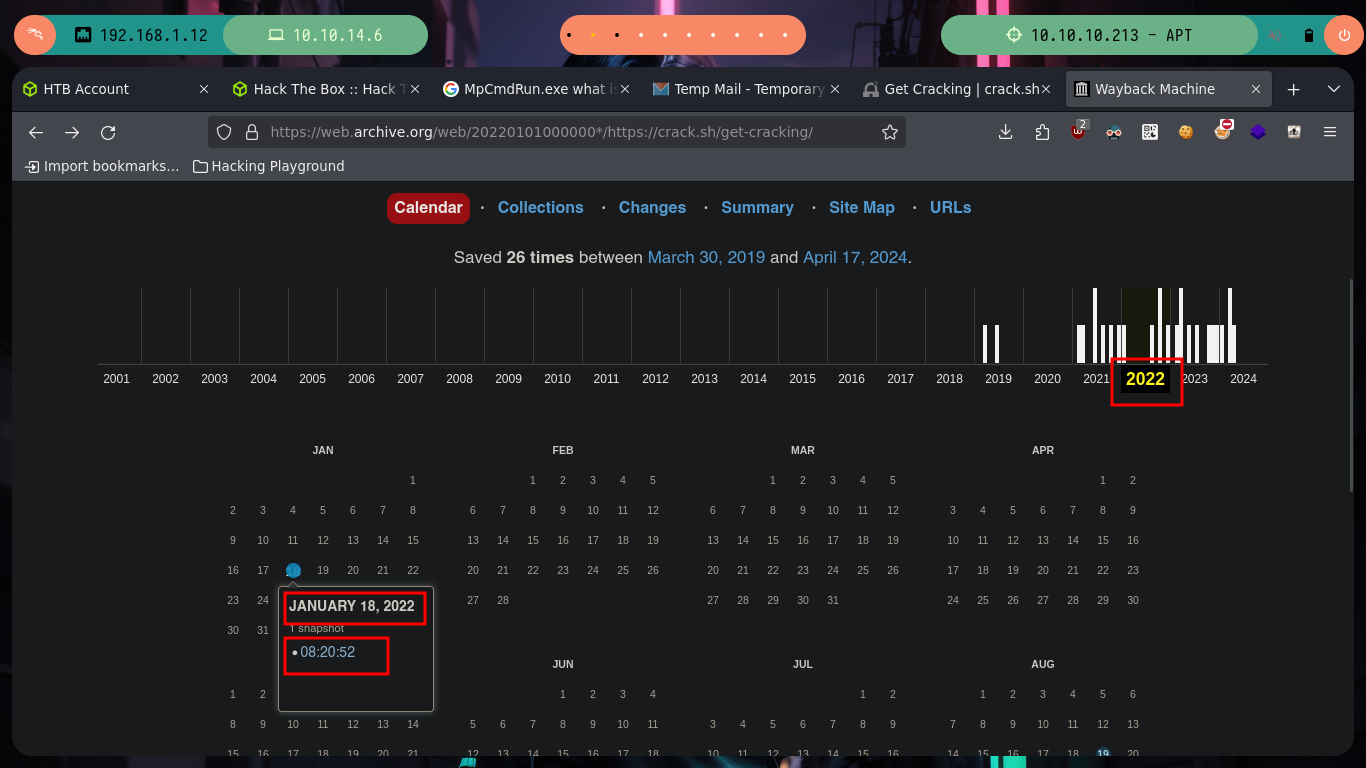Open the URLs view
The width and height of the screenshot is (1366, 768).
[950, 207]
